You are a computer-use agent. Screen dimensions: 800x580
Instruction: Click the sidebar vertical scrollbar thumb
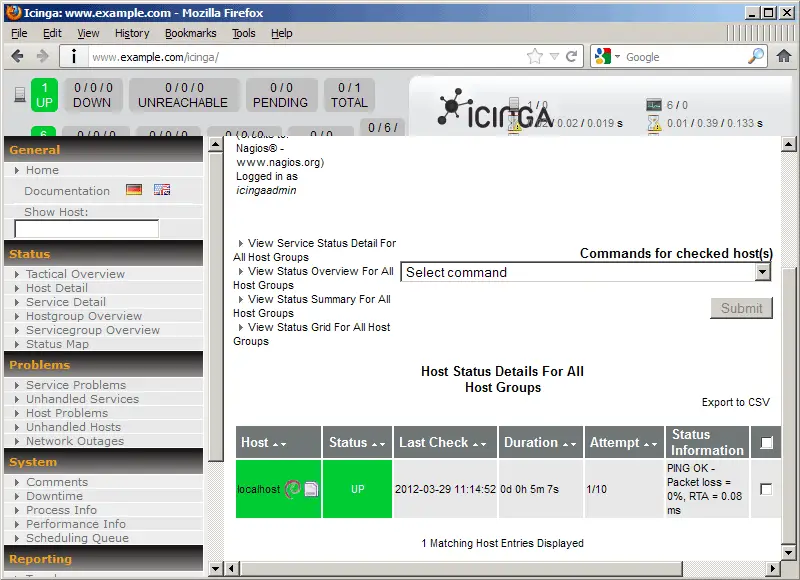[x=216, y=306]
